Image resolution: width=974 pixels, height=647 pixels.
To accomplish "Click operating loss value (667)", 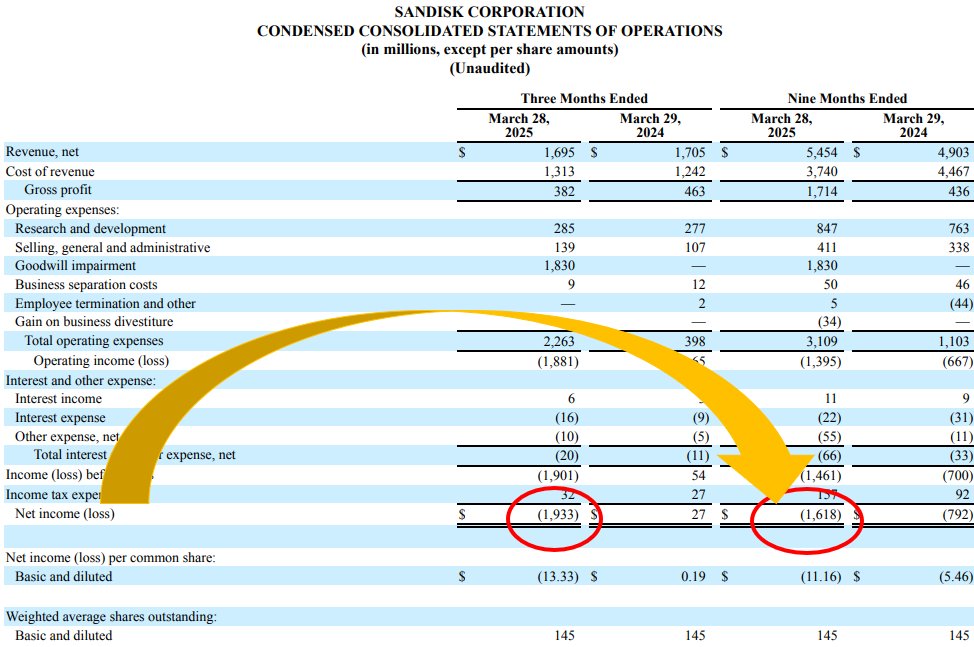I will pos(957,361).
